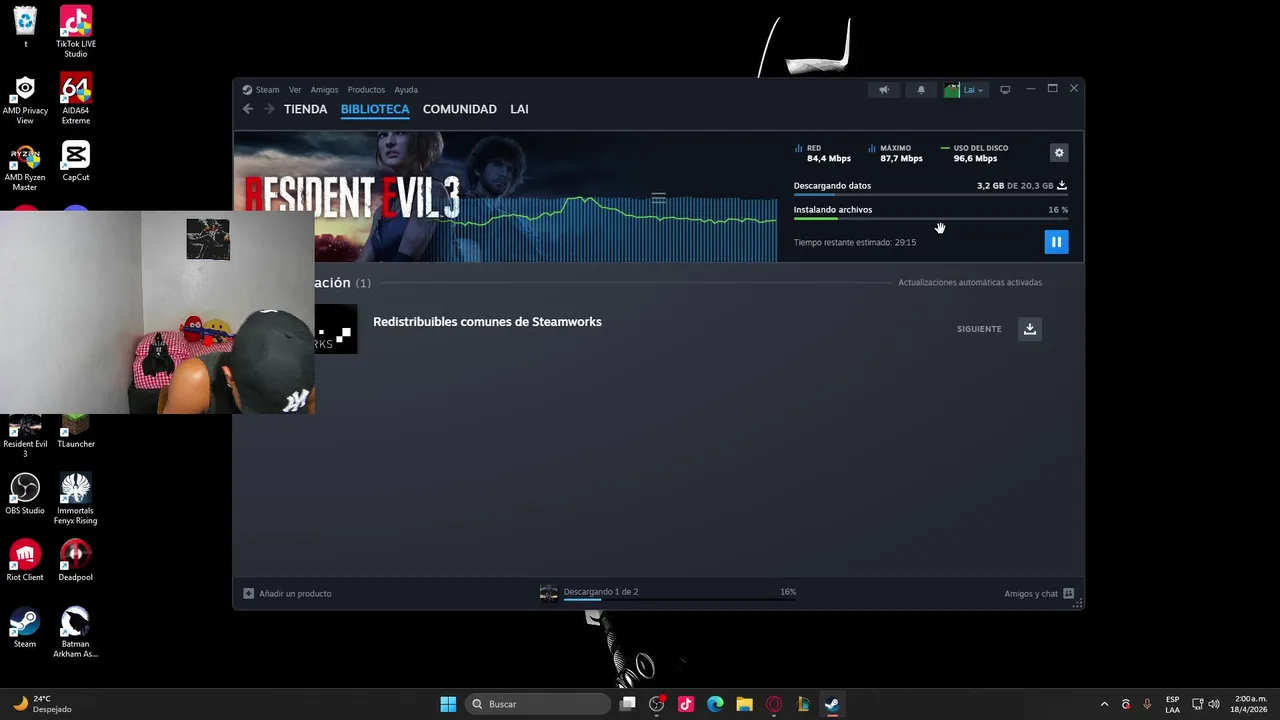Open the Amigos menu
This screenshot has width=1280, height=720.
pyautogui.click(x=324, y=90)
